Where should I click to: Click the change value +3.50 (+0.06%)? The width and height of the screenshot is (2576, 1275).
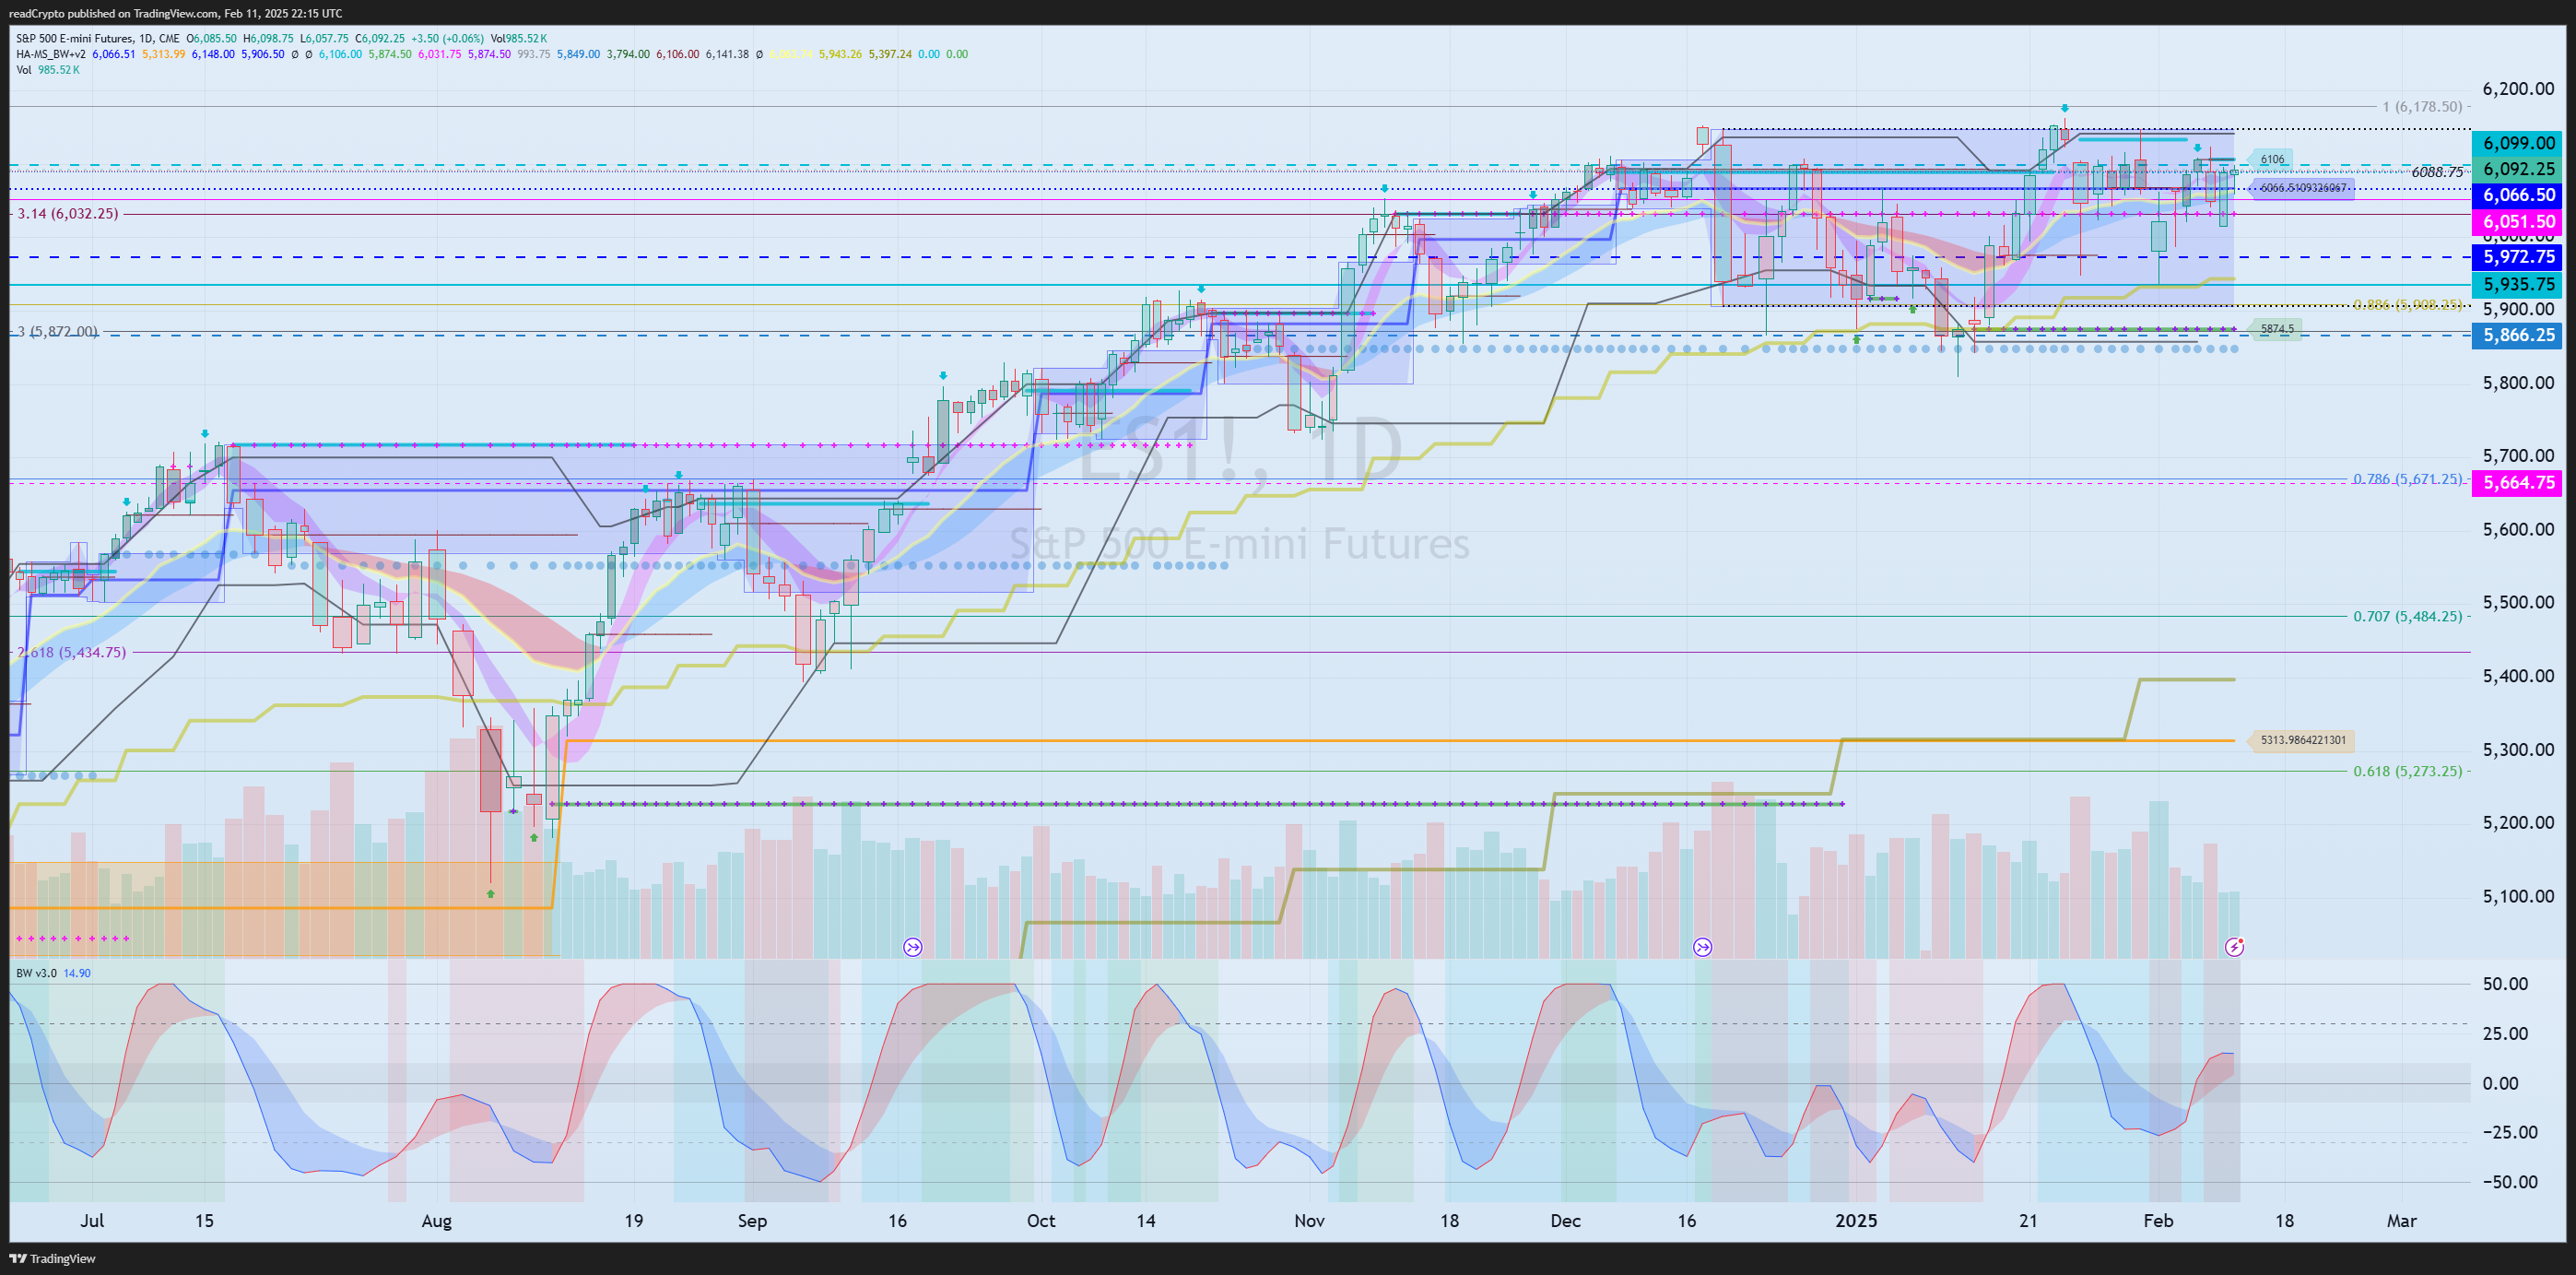pyautogui.click(x=448, y=39)
